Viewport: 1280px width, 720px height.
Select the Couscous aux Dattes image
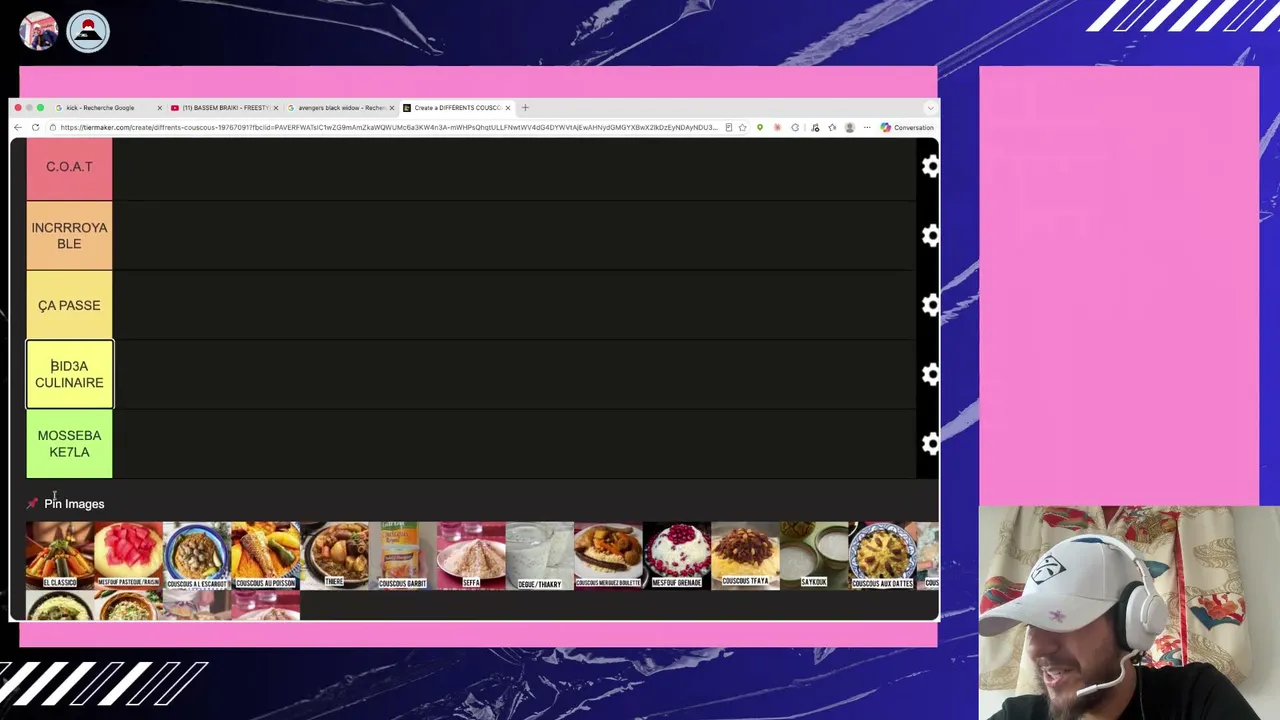click(882, 555)
